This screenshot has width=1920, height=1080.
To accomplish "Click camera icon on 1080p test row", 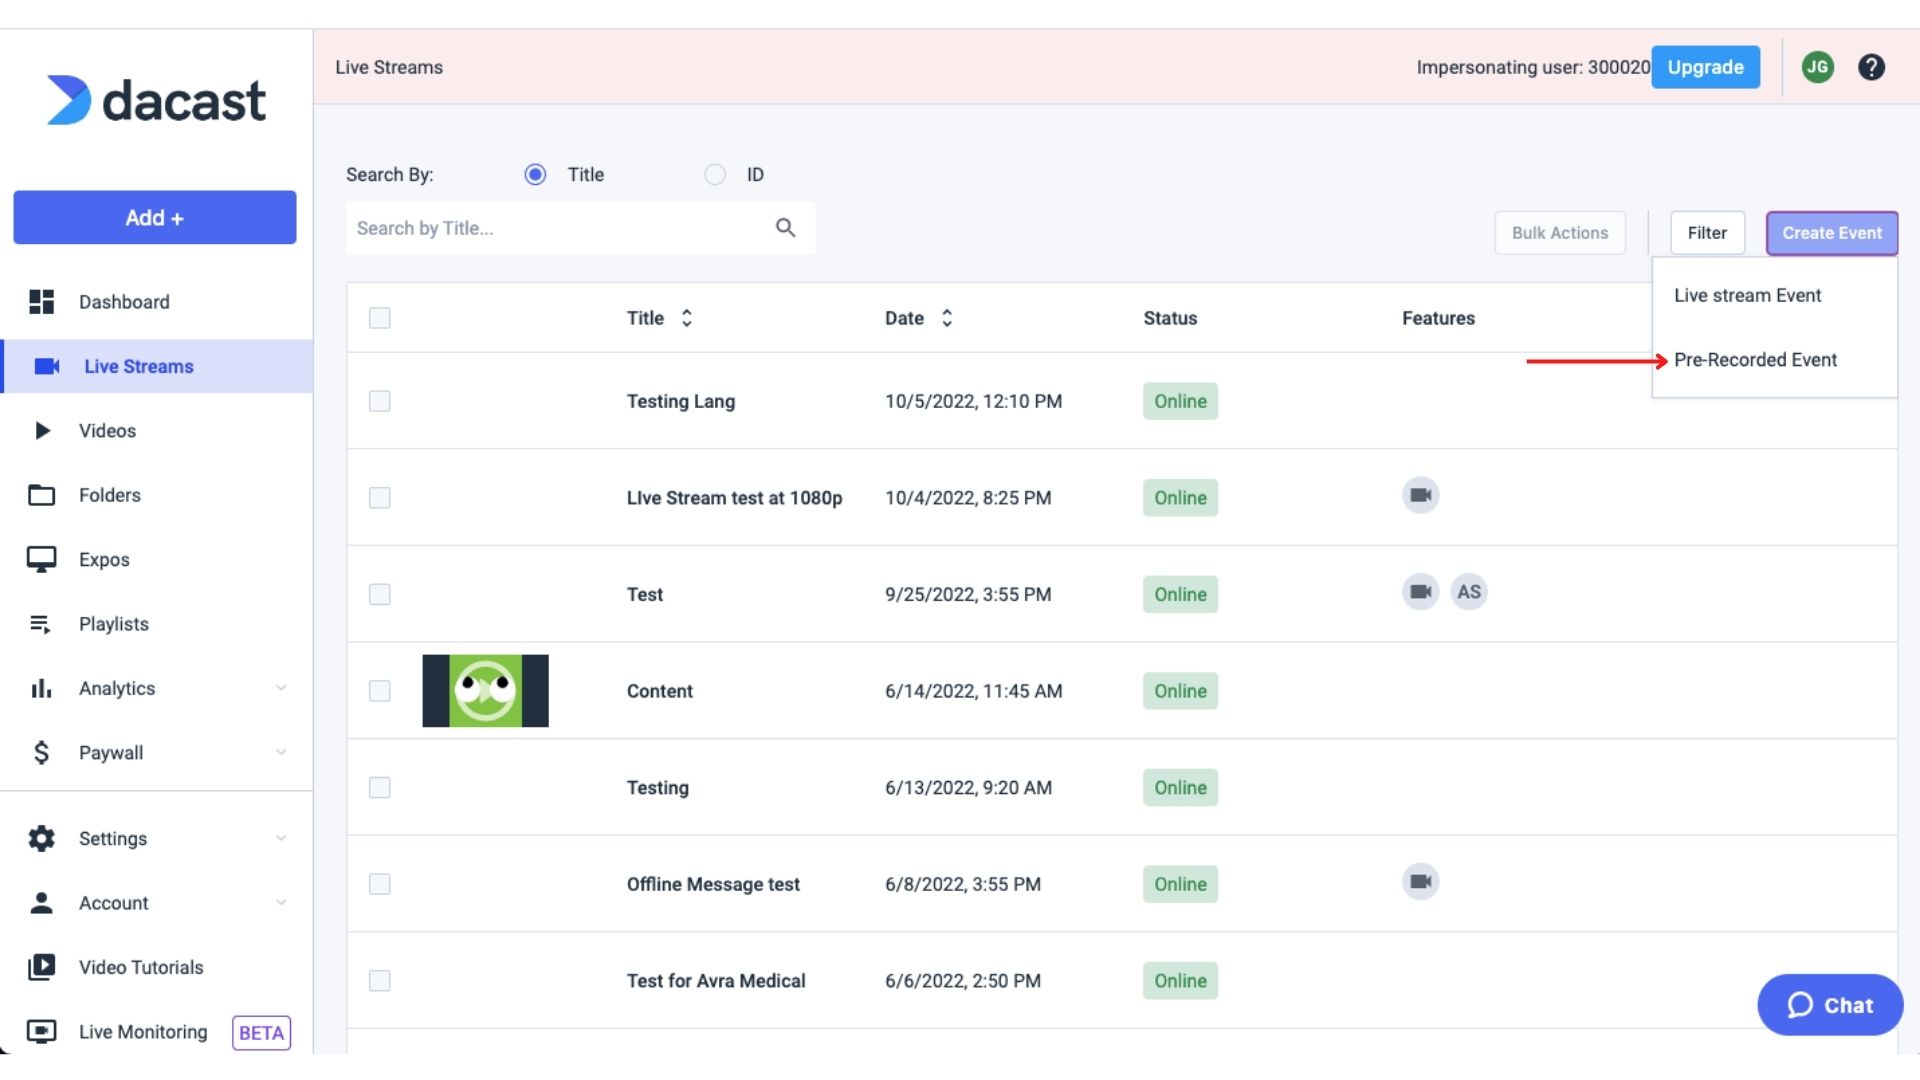I will 1420,496.
